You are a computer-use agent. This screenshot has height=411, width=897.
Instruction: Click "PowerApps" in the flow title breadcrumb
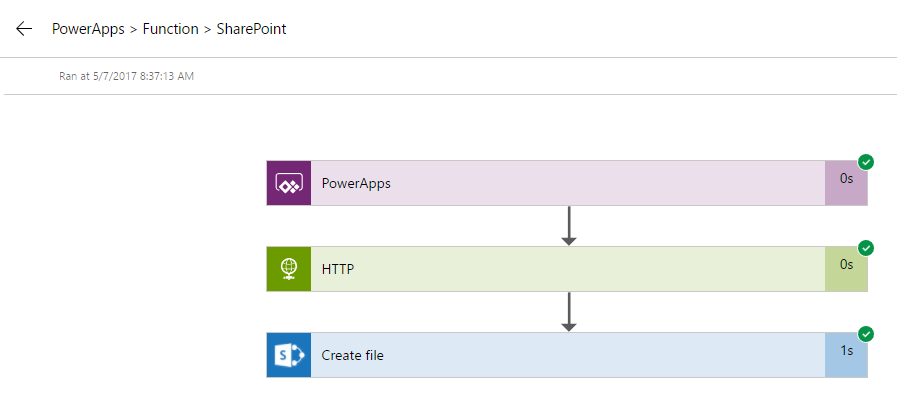pyautogui.click(x=88, y=29)
